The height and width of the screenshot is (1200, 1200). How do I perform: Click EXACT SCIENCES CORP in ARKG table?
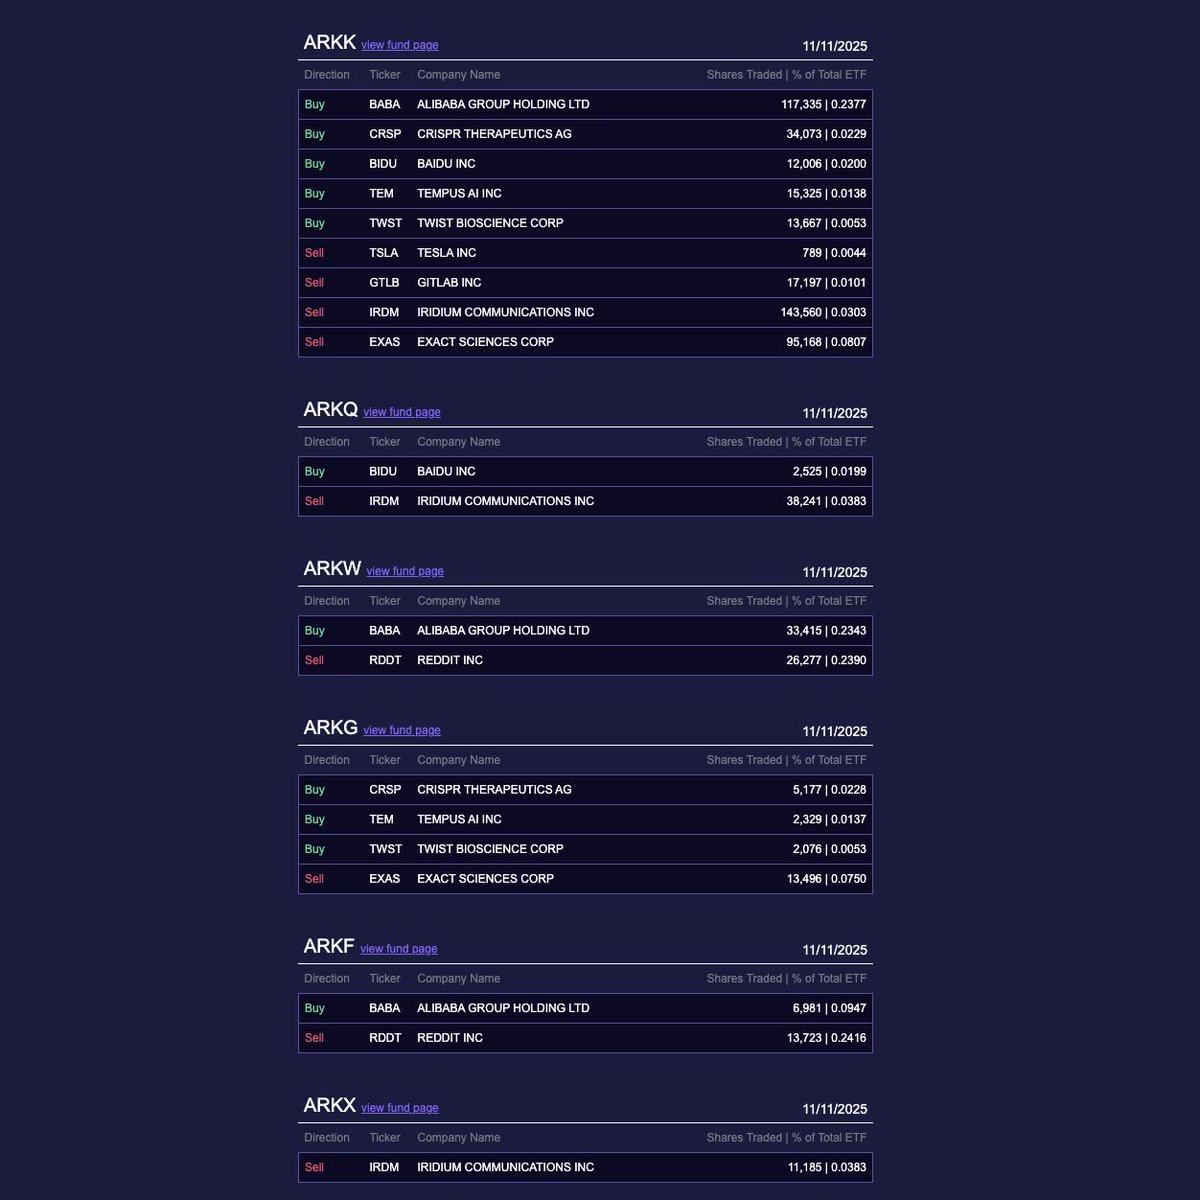coord(485,879)
